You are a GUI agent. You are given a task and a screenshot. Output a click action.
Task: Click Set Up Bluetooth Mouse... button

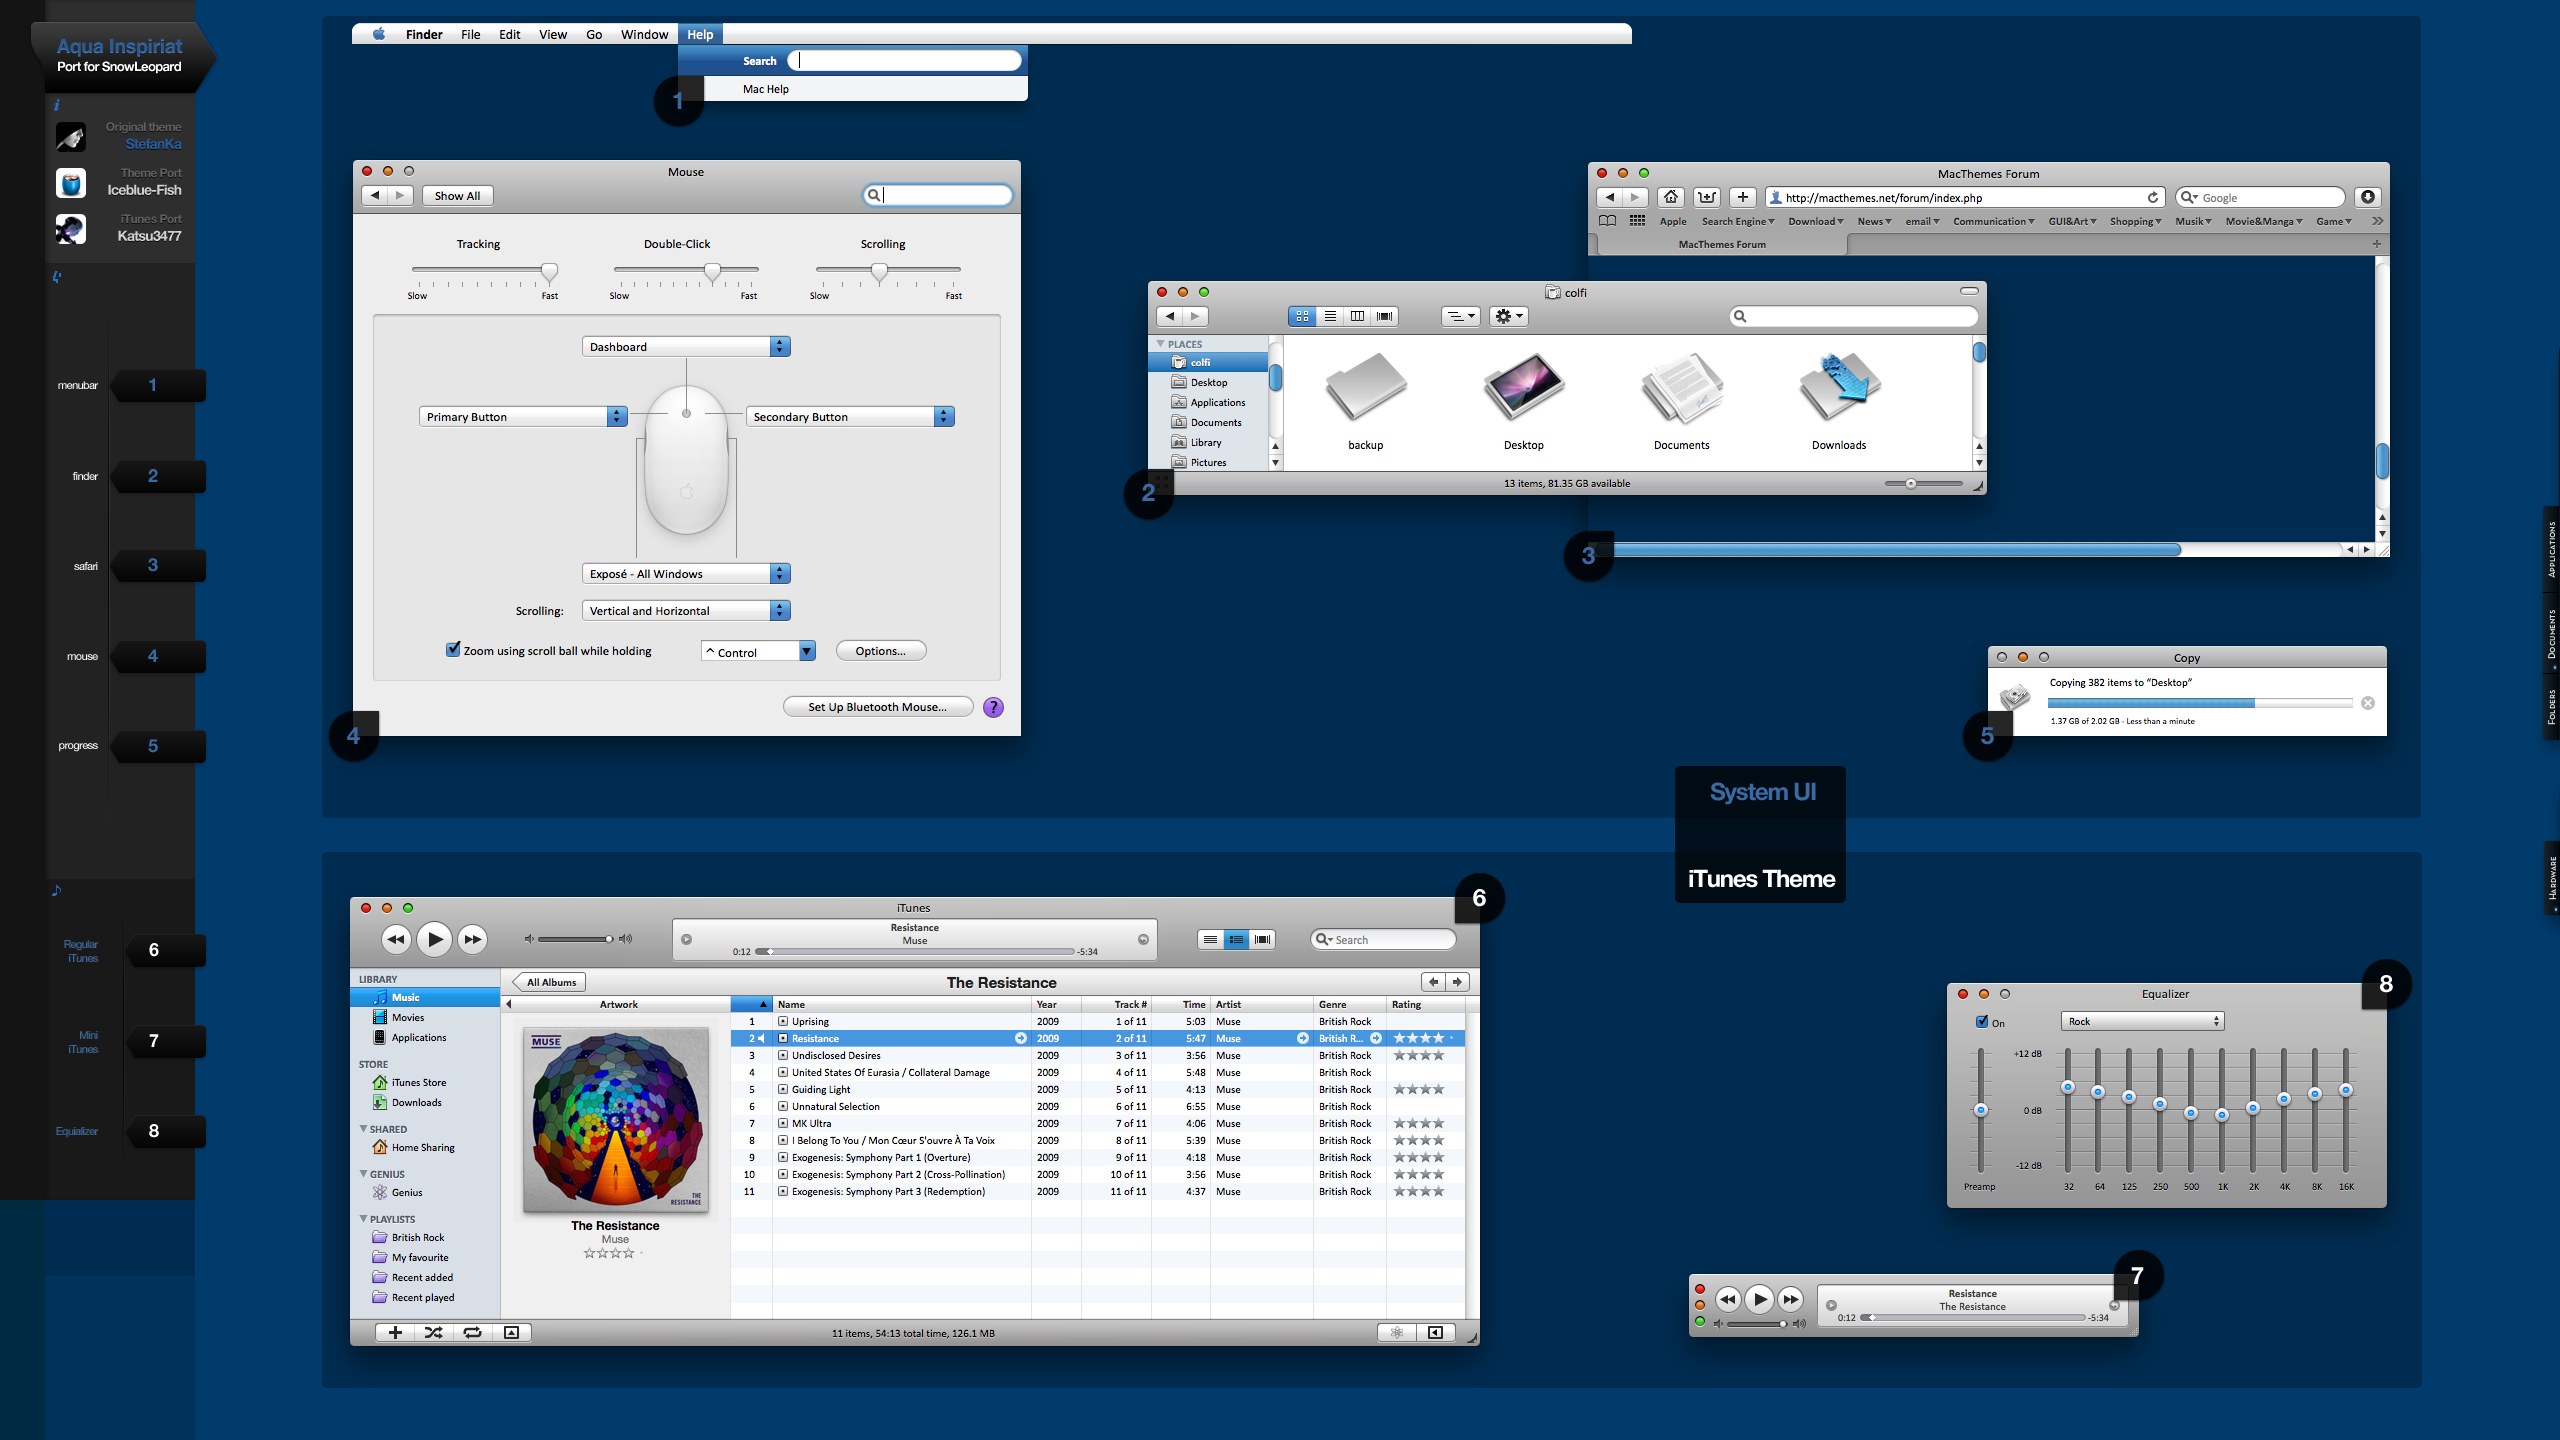pos(877,707)
